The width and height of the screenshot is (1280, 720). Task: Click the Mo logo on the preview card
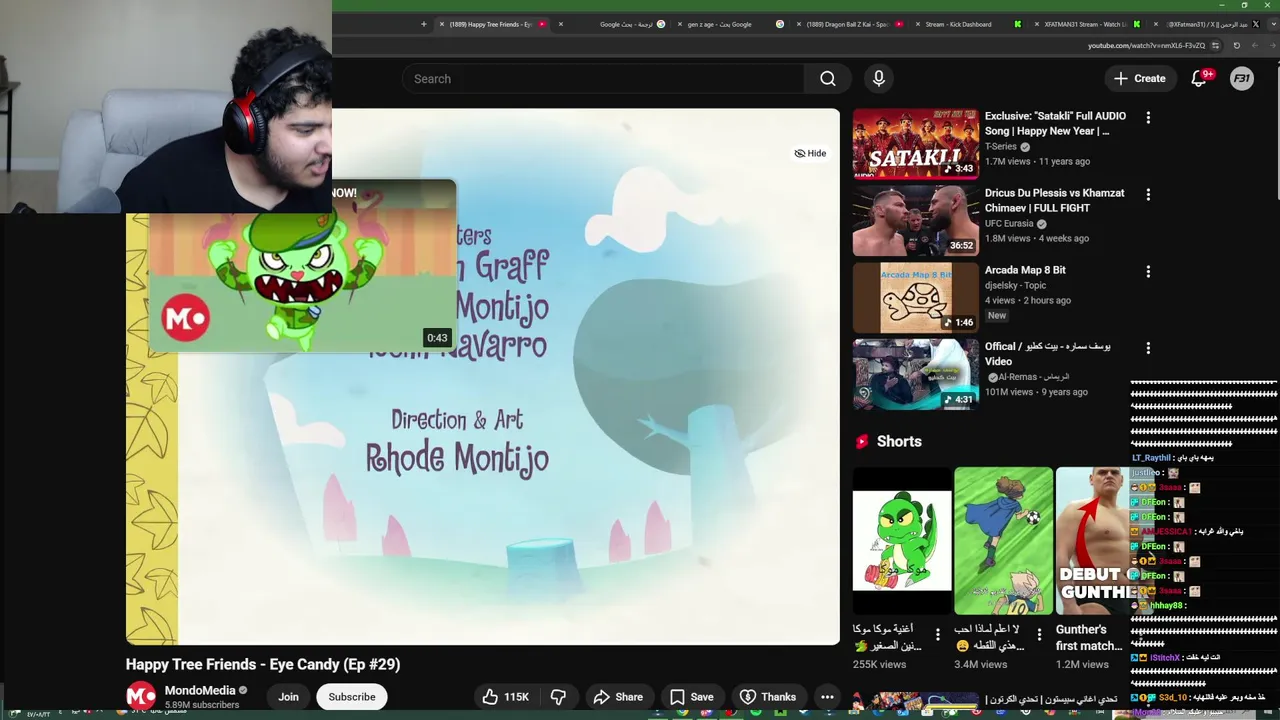(x=186, y=319)
